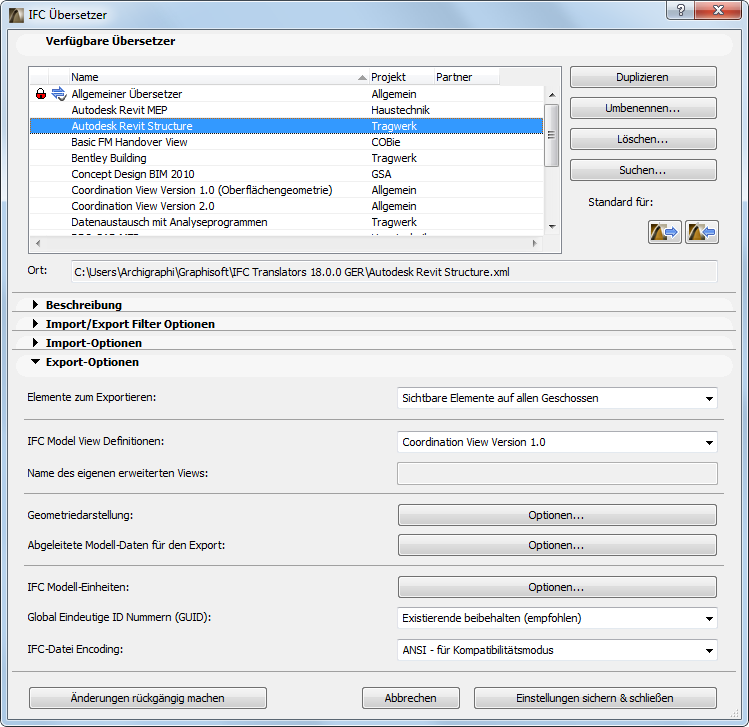Click the ArchiCAD icon in title bar
749x727 pixels.
pos(16,15)
